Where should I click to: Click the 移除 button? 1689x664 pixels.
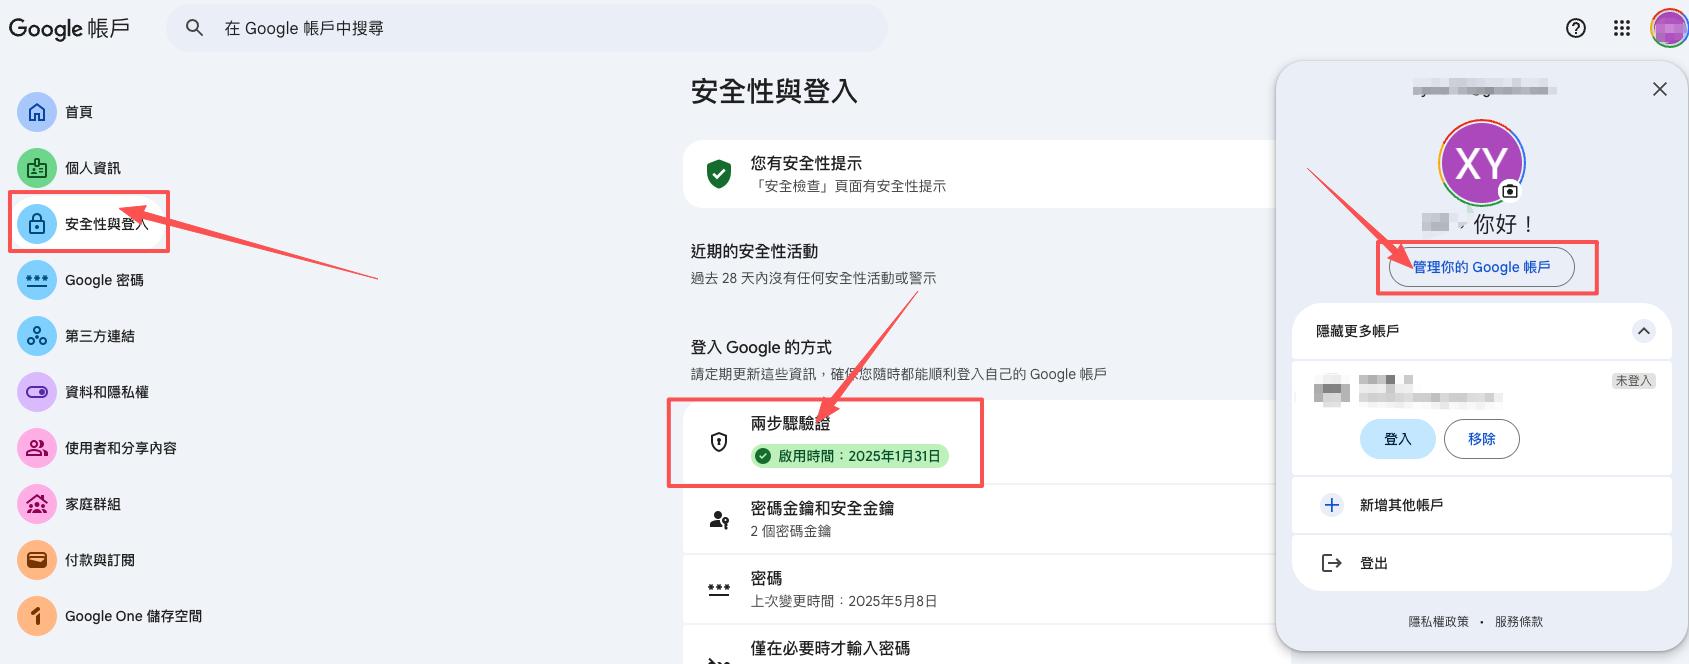[1482, 439]
